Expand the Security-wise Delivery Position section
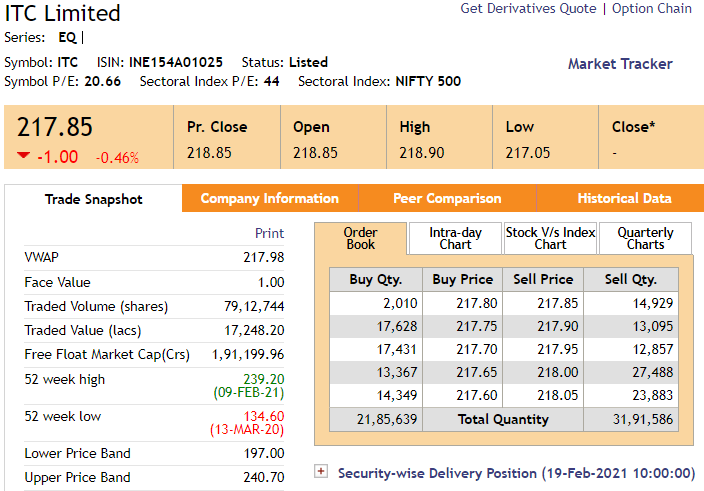 321,472
